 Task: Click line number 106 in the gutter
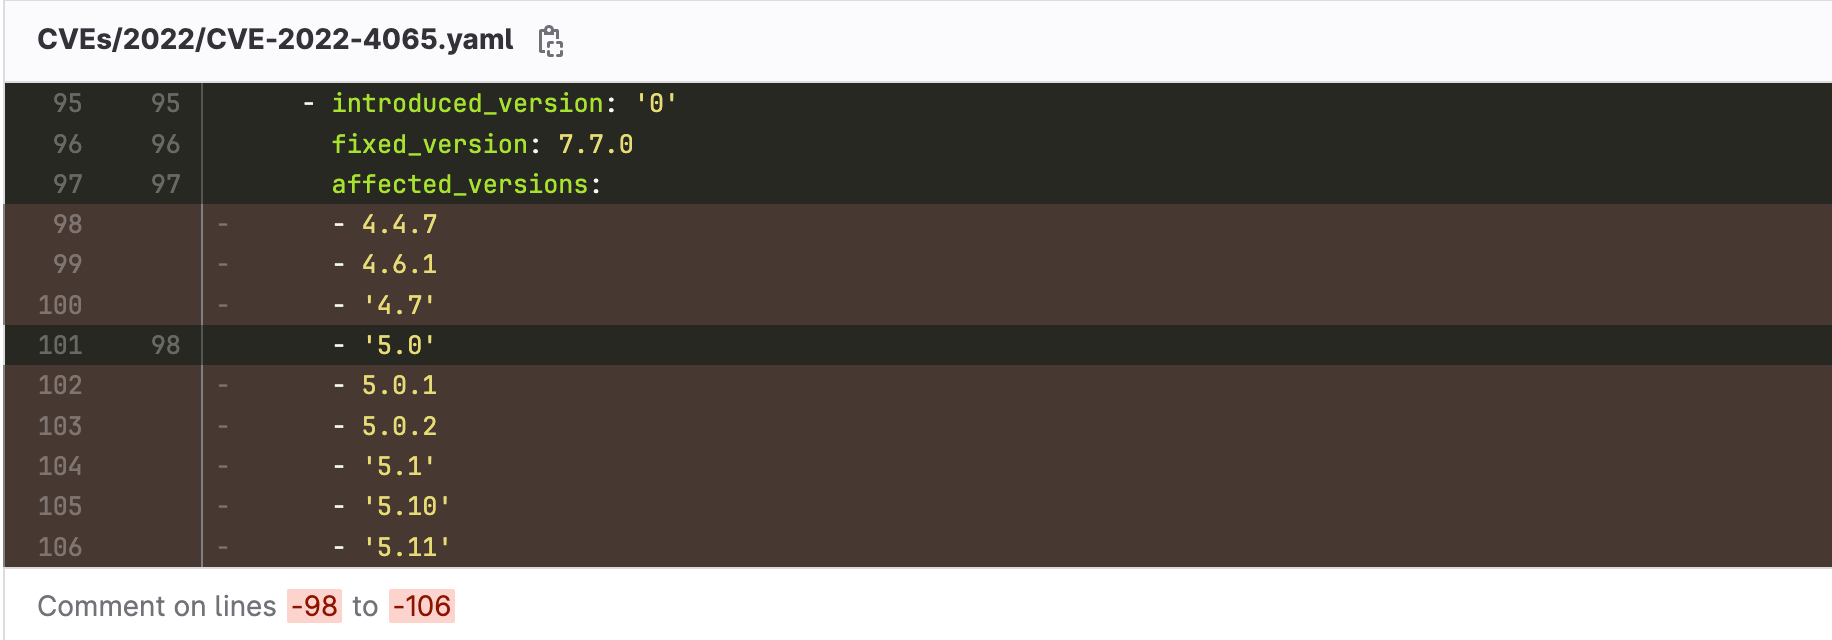[60, 547]
